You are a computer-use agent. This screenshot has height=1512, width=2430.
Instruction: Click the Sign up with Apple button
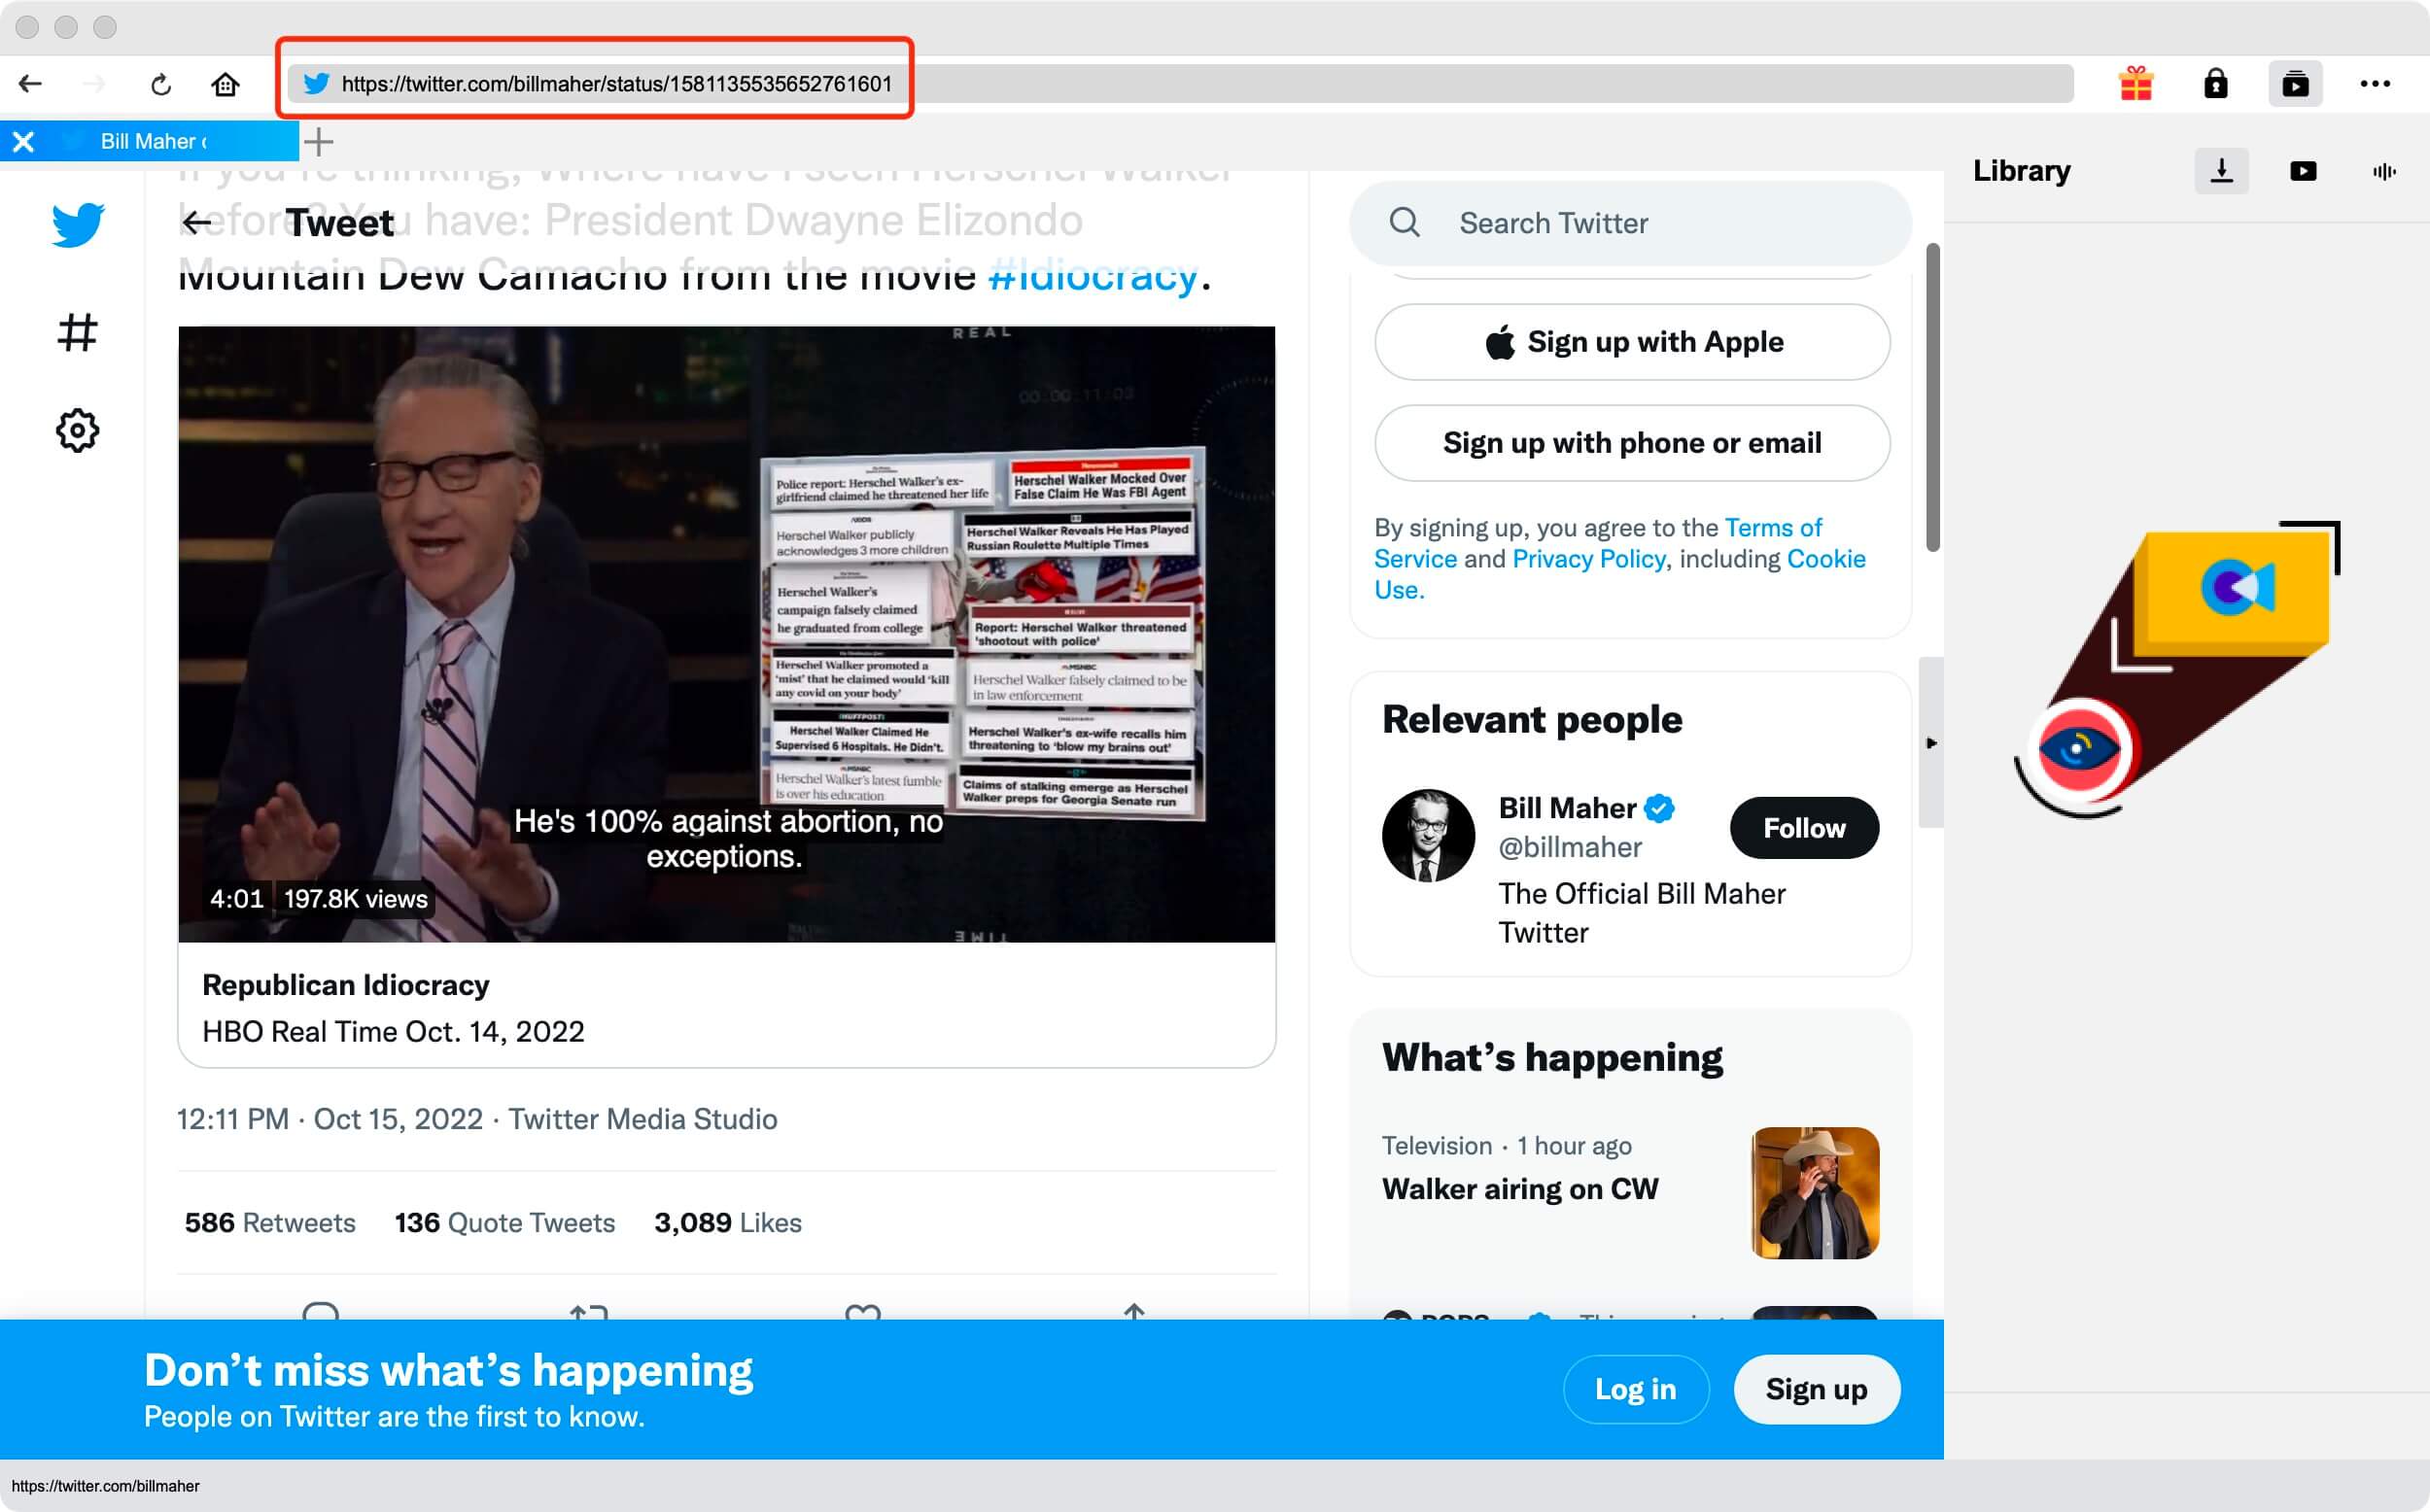tap(1632, 341)
